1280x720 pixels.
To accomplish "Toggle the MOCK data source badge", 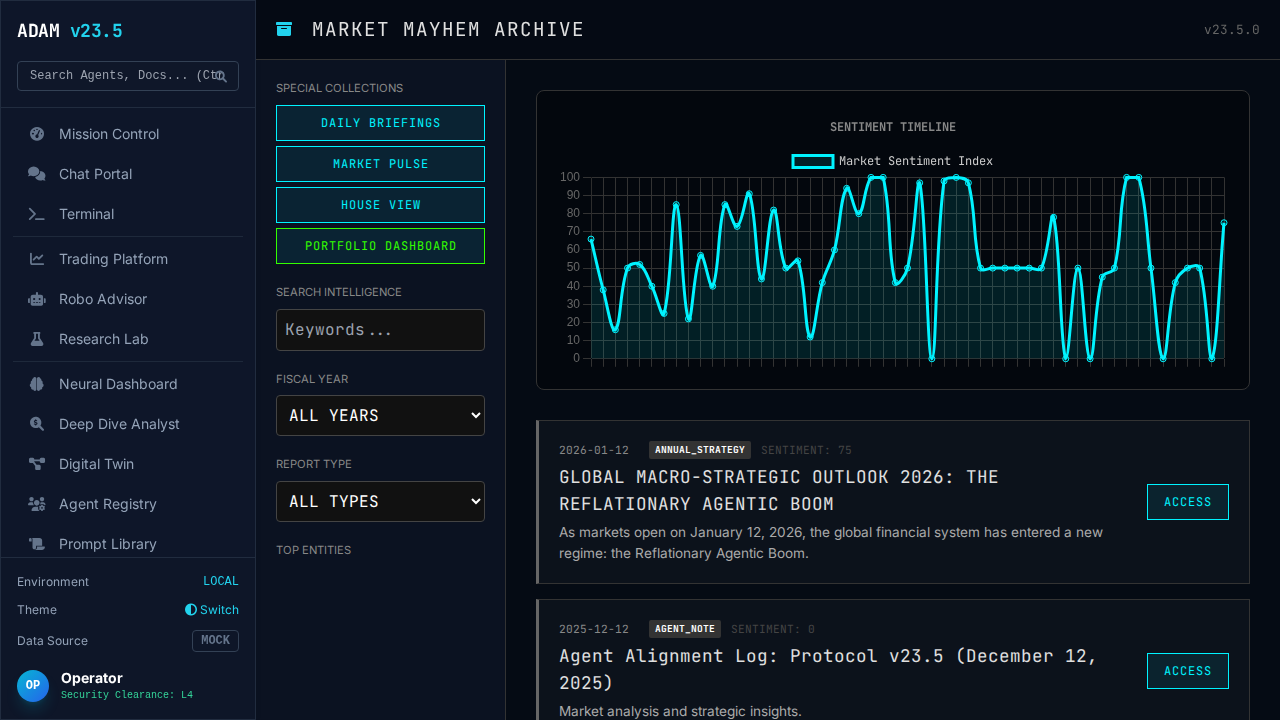I will (215, 641).
